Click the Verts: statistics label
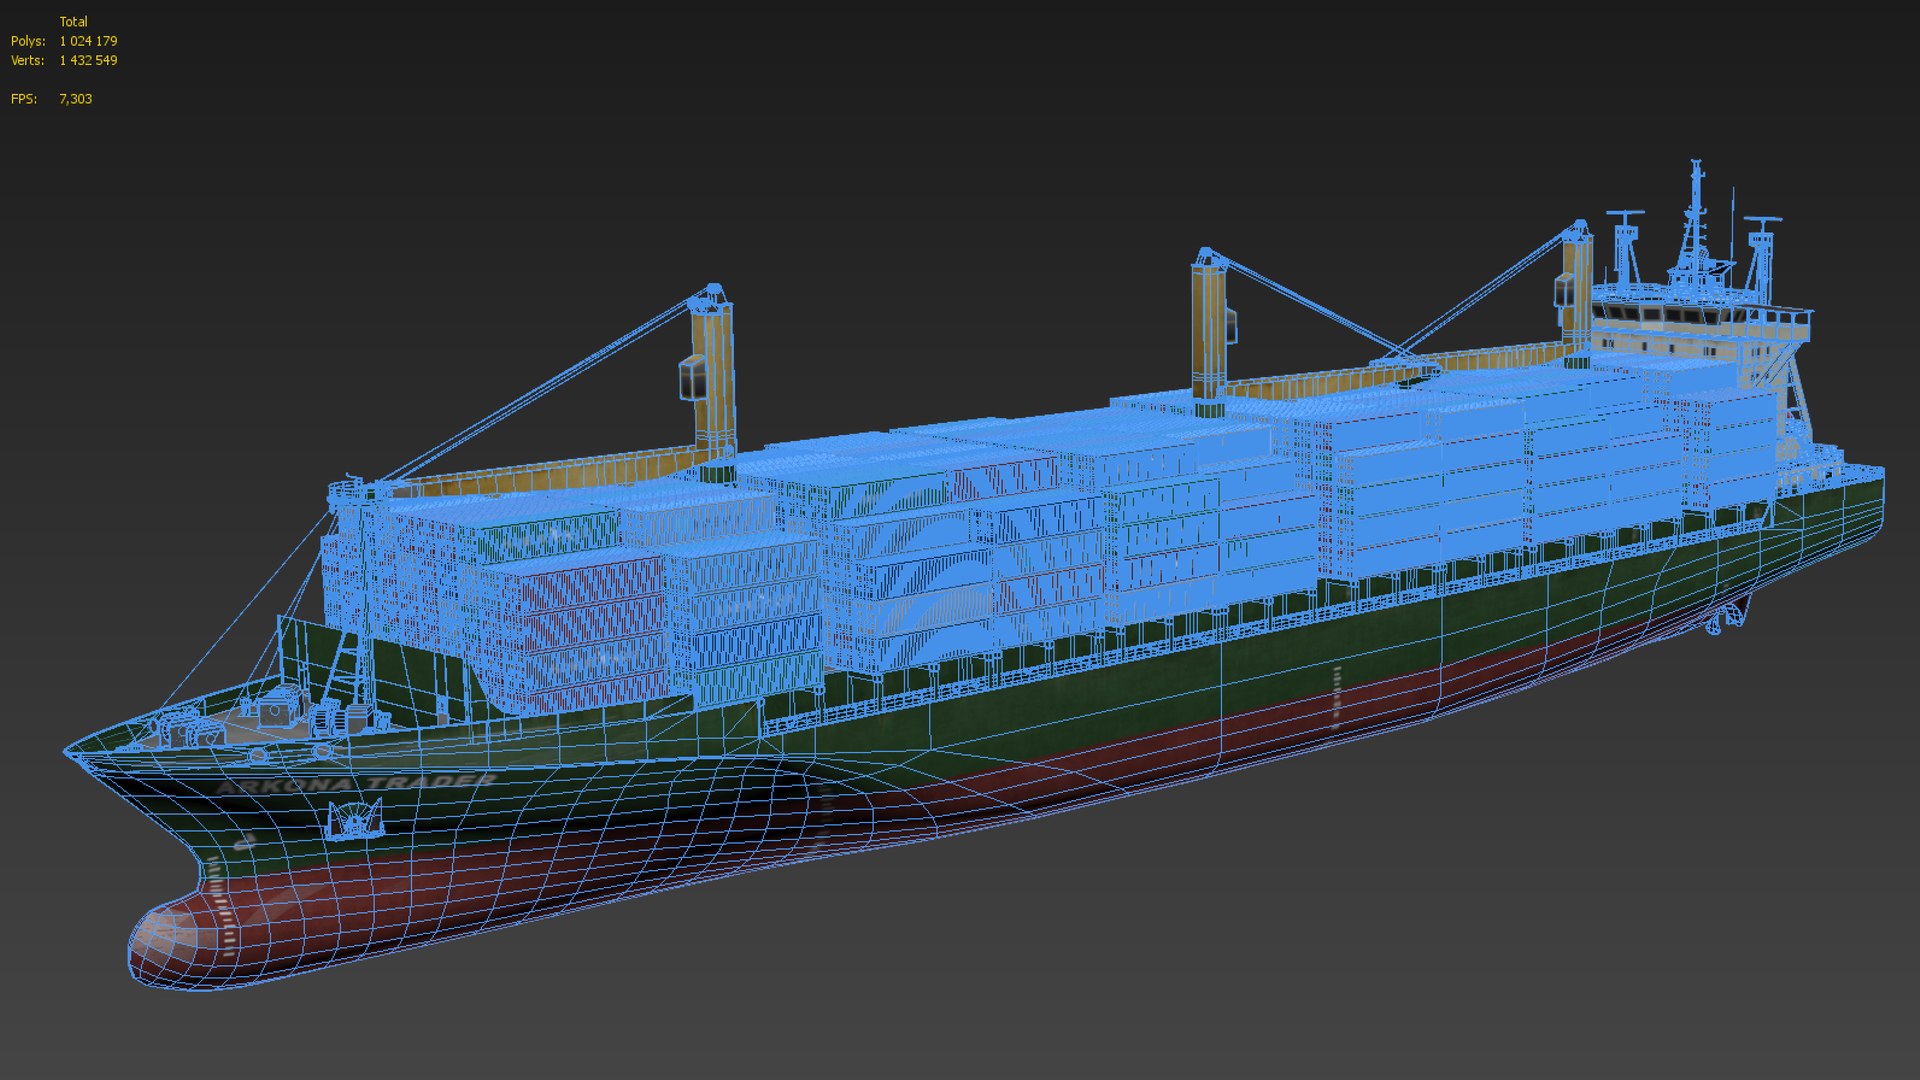 click(x=28, y=60)
